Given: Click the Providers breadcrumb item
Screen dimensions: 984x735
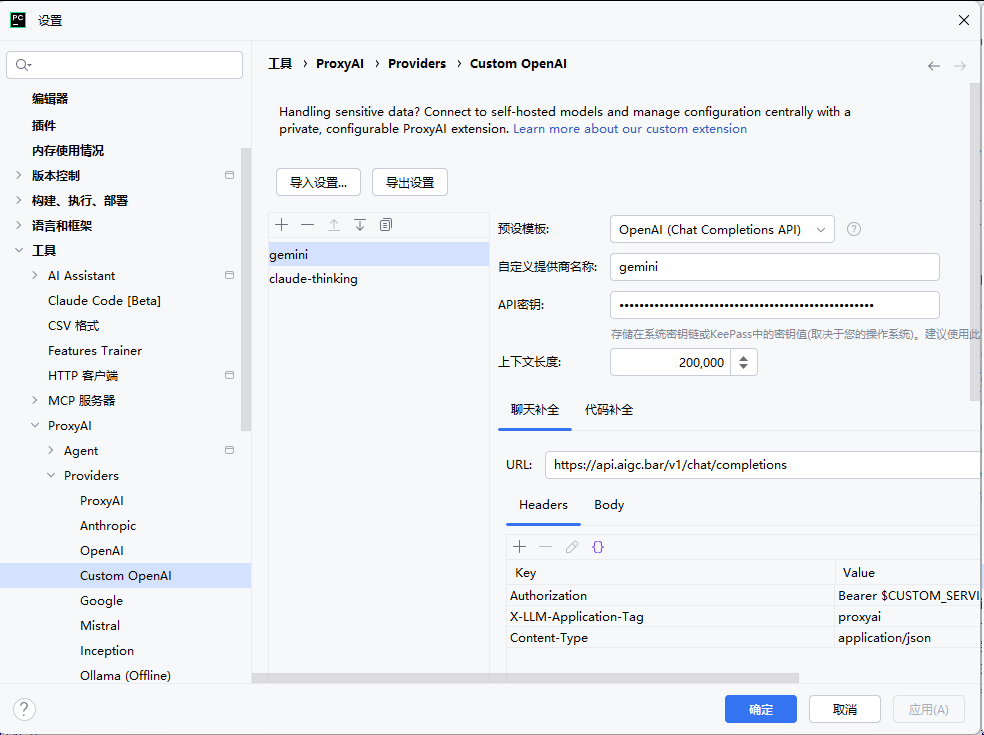Looking at the screenshot, I should click(417, 64).
